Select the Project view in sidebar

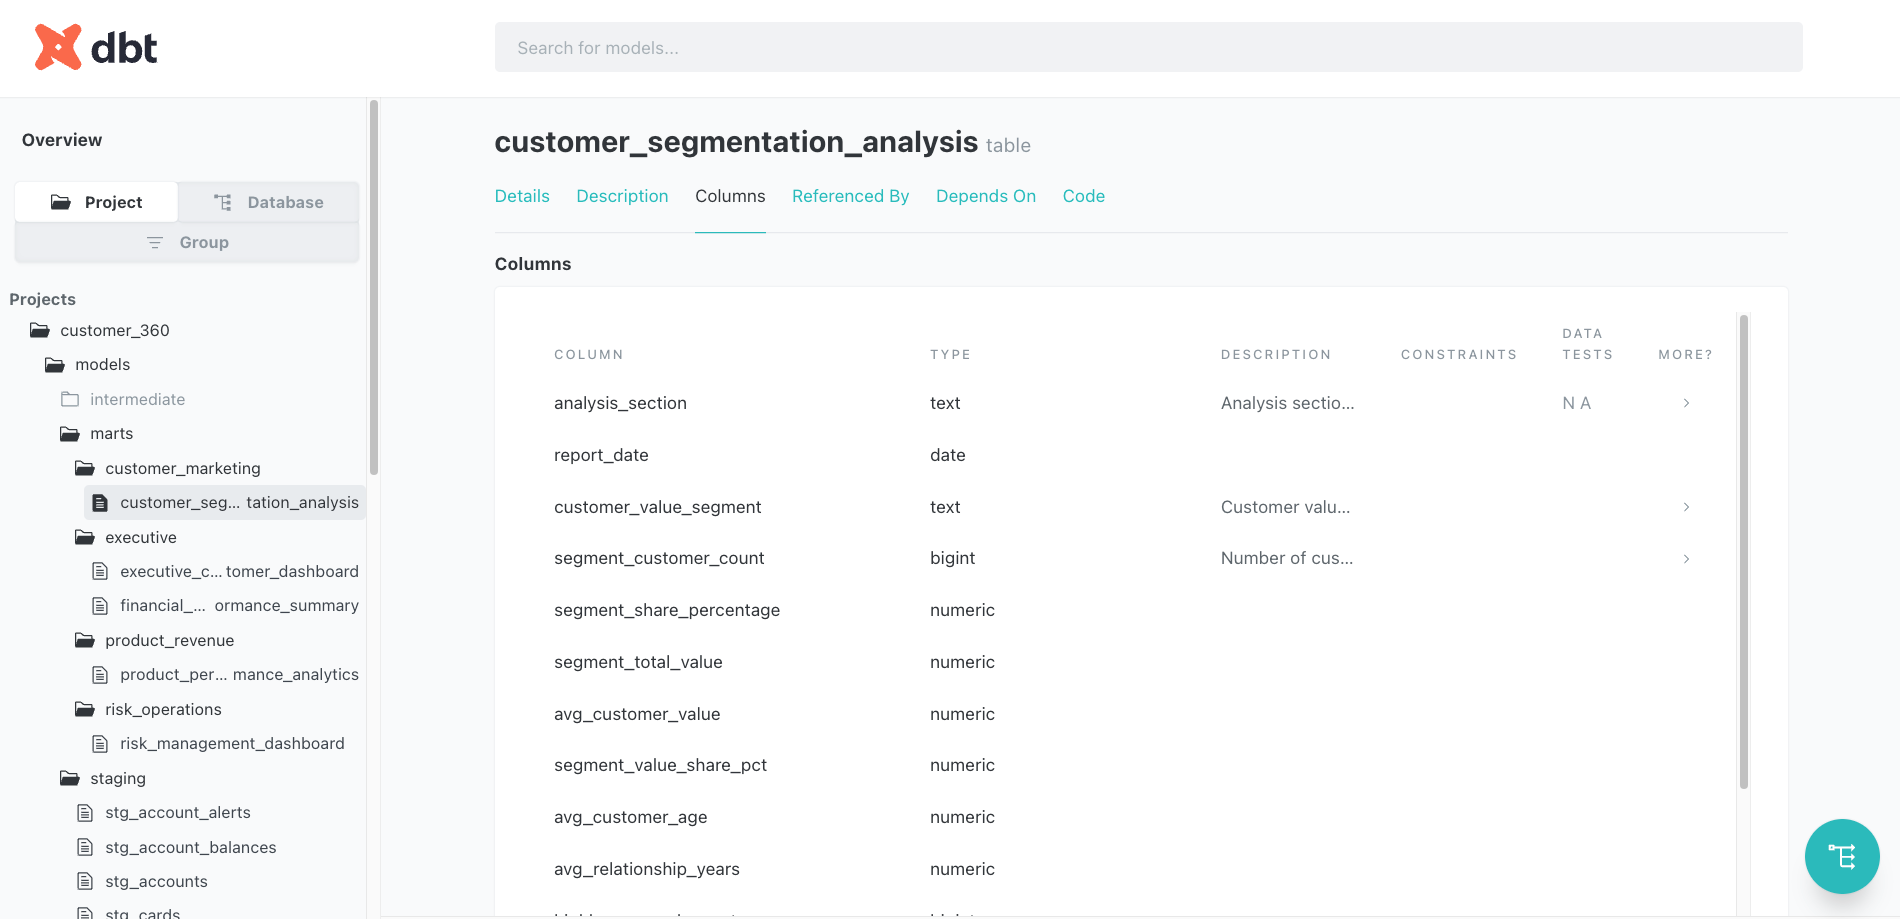pos(97,202)
